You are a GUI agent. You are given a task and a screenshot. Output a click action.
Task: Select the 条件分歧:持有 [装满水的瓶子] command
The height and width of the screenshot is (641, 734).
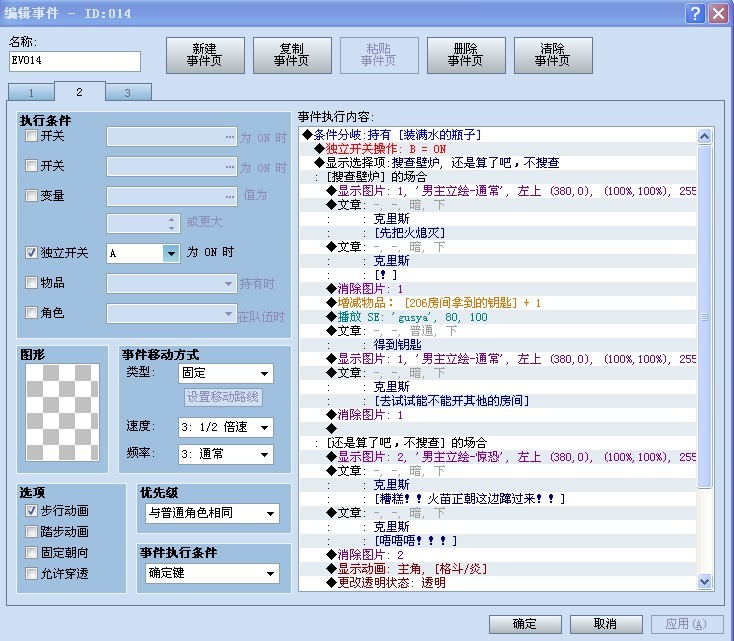tap(498, 135)
